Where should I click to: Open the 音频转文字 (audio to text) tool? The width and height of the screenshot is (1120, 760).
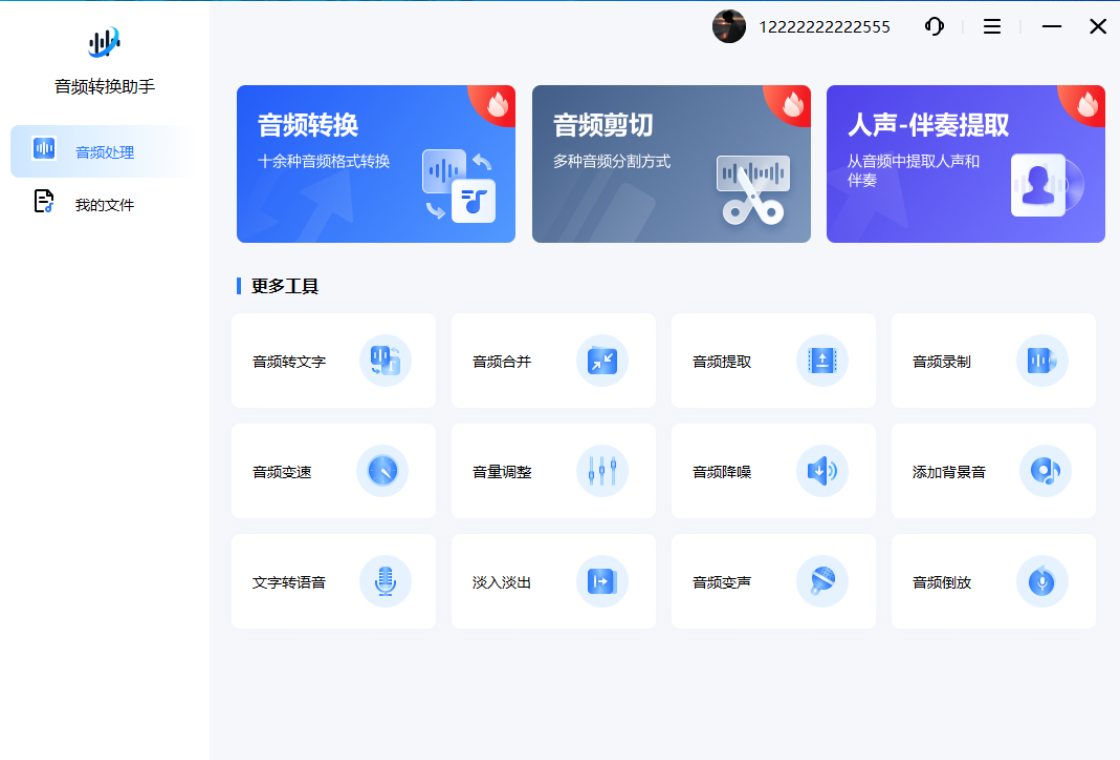[333, 361]
